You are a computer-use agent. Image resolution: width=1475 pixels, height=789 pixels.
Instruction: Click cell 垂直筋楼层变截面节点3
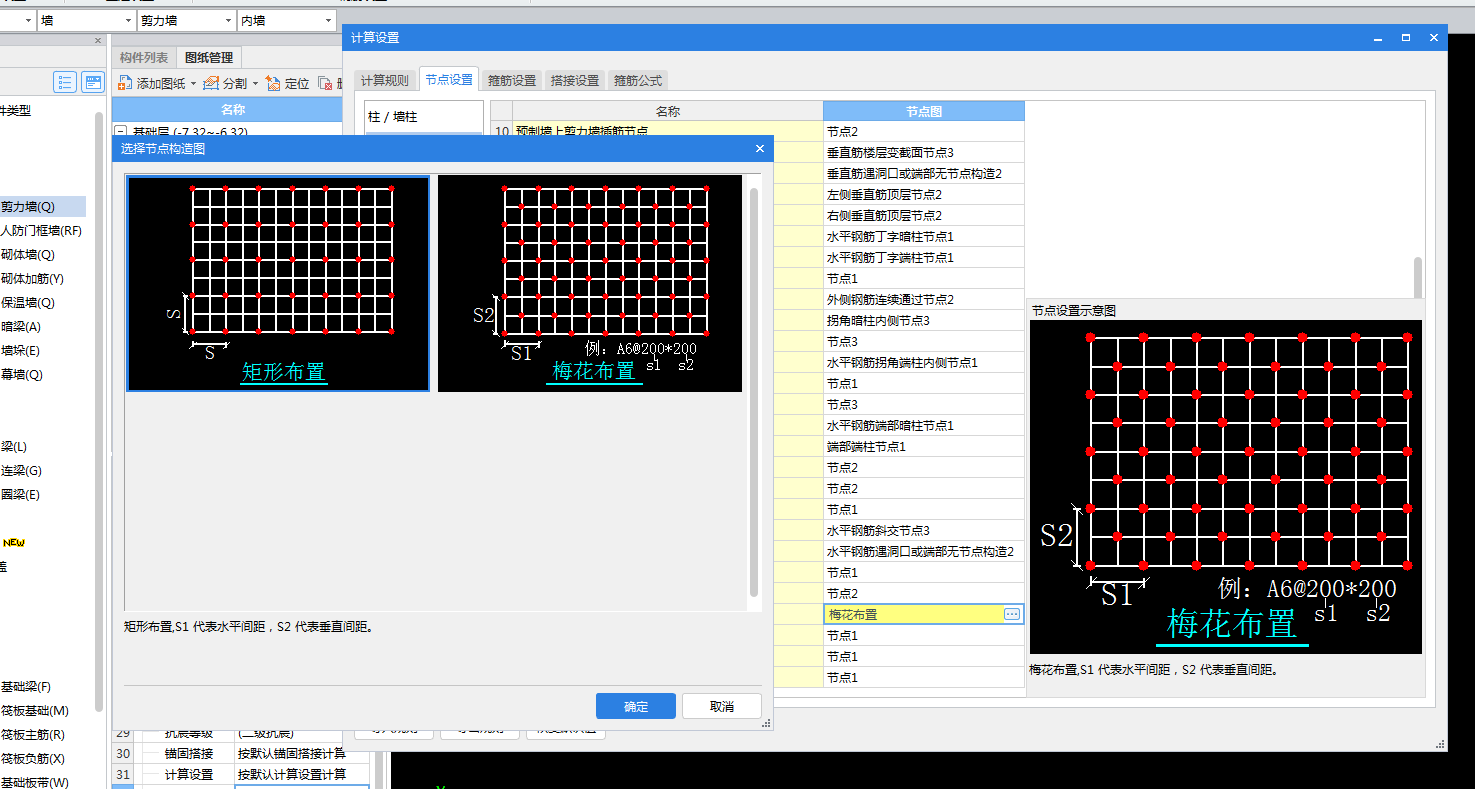coord(923,152)
